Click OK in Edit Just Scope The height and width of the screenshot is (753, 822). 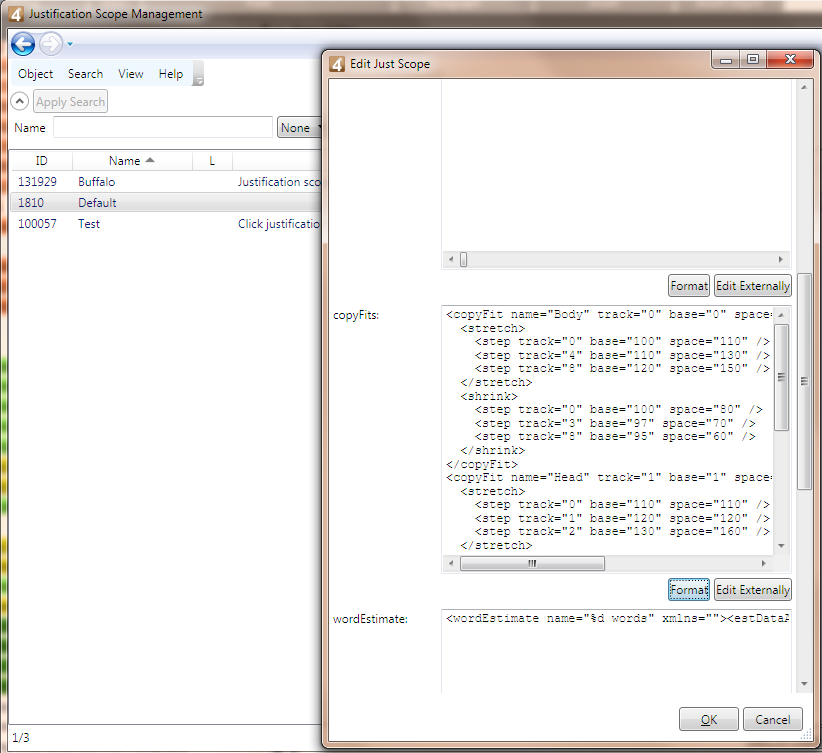(709, 719)
